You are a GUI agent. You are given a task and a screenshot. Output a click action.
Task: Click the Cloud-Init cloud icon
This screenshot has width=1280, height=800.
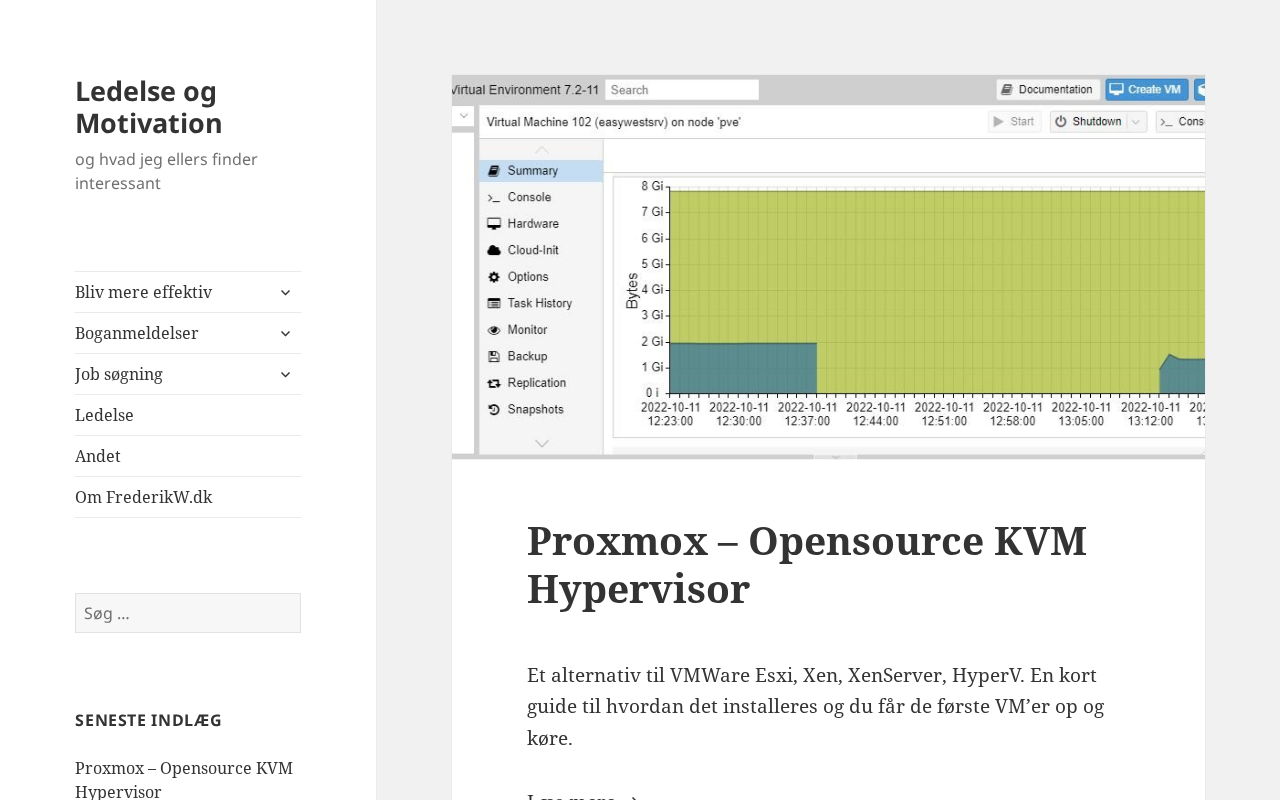(494, 250)
